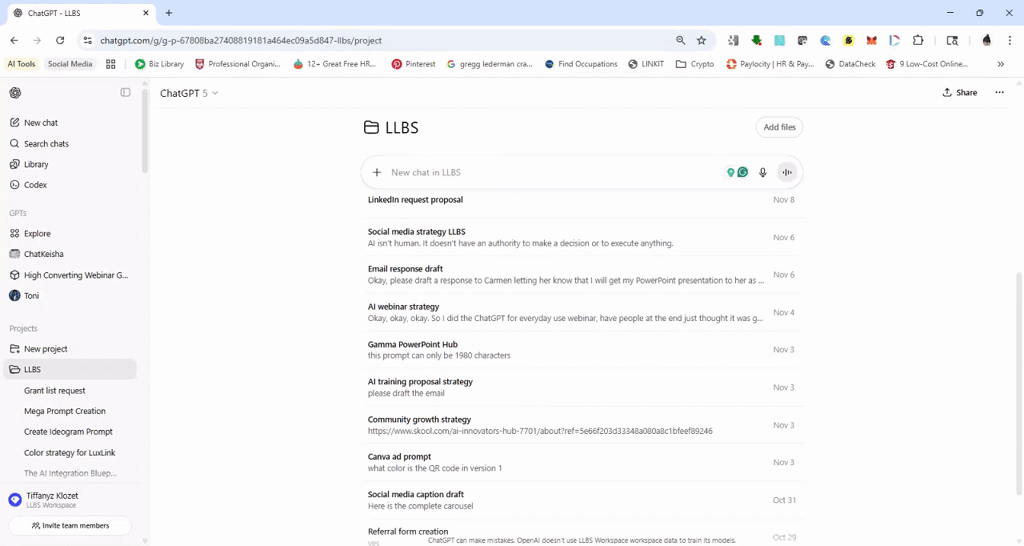Go back in browser
The width and height of the screenshot is (1024, 546).
[14, 40]
